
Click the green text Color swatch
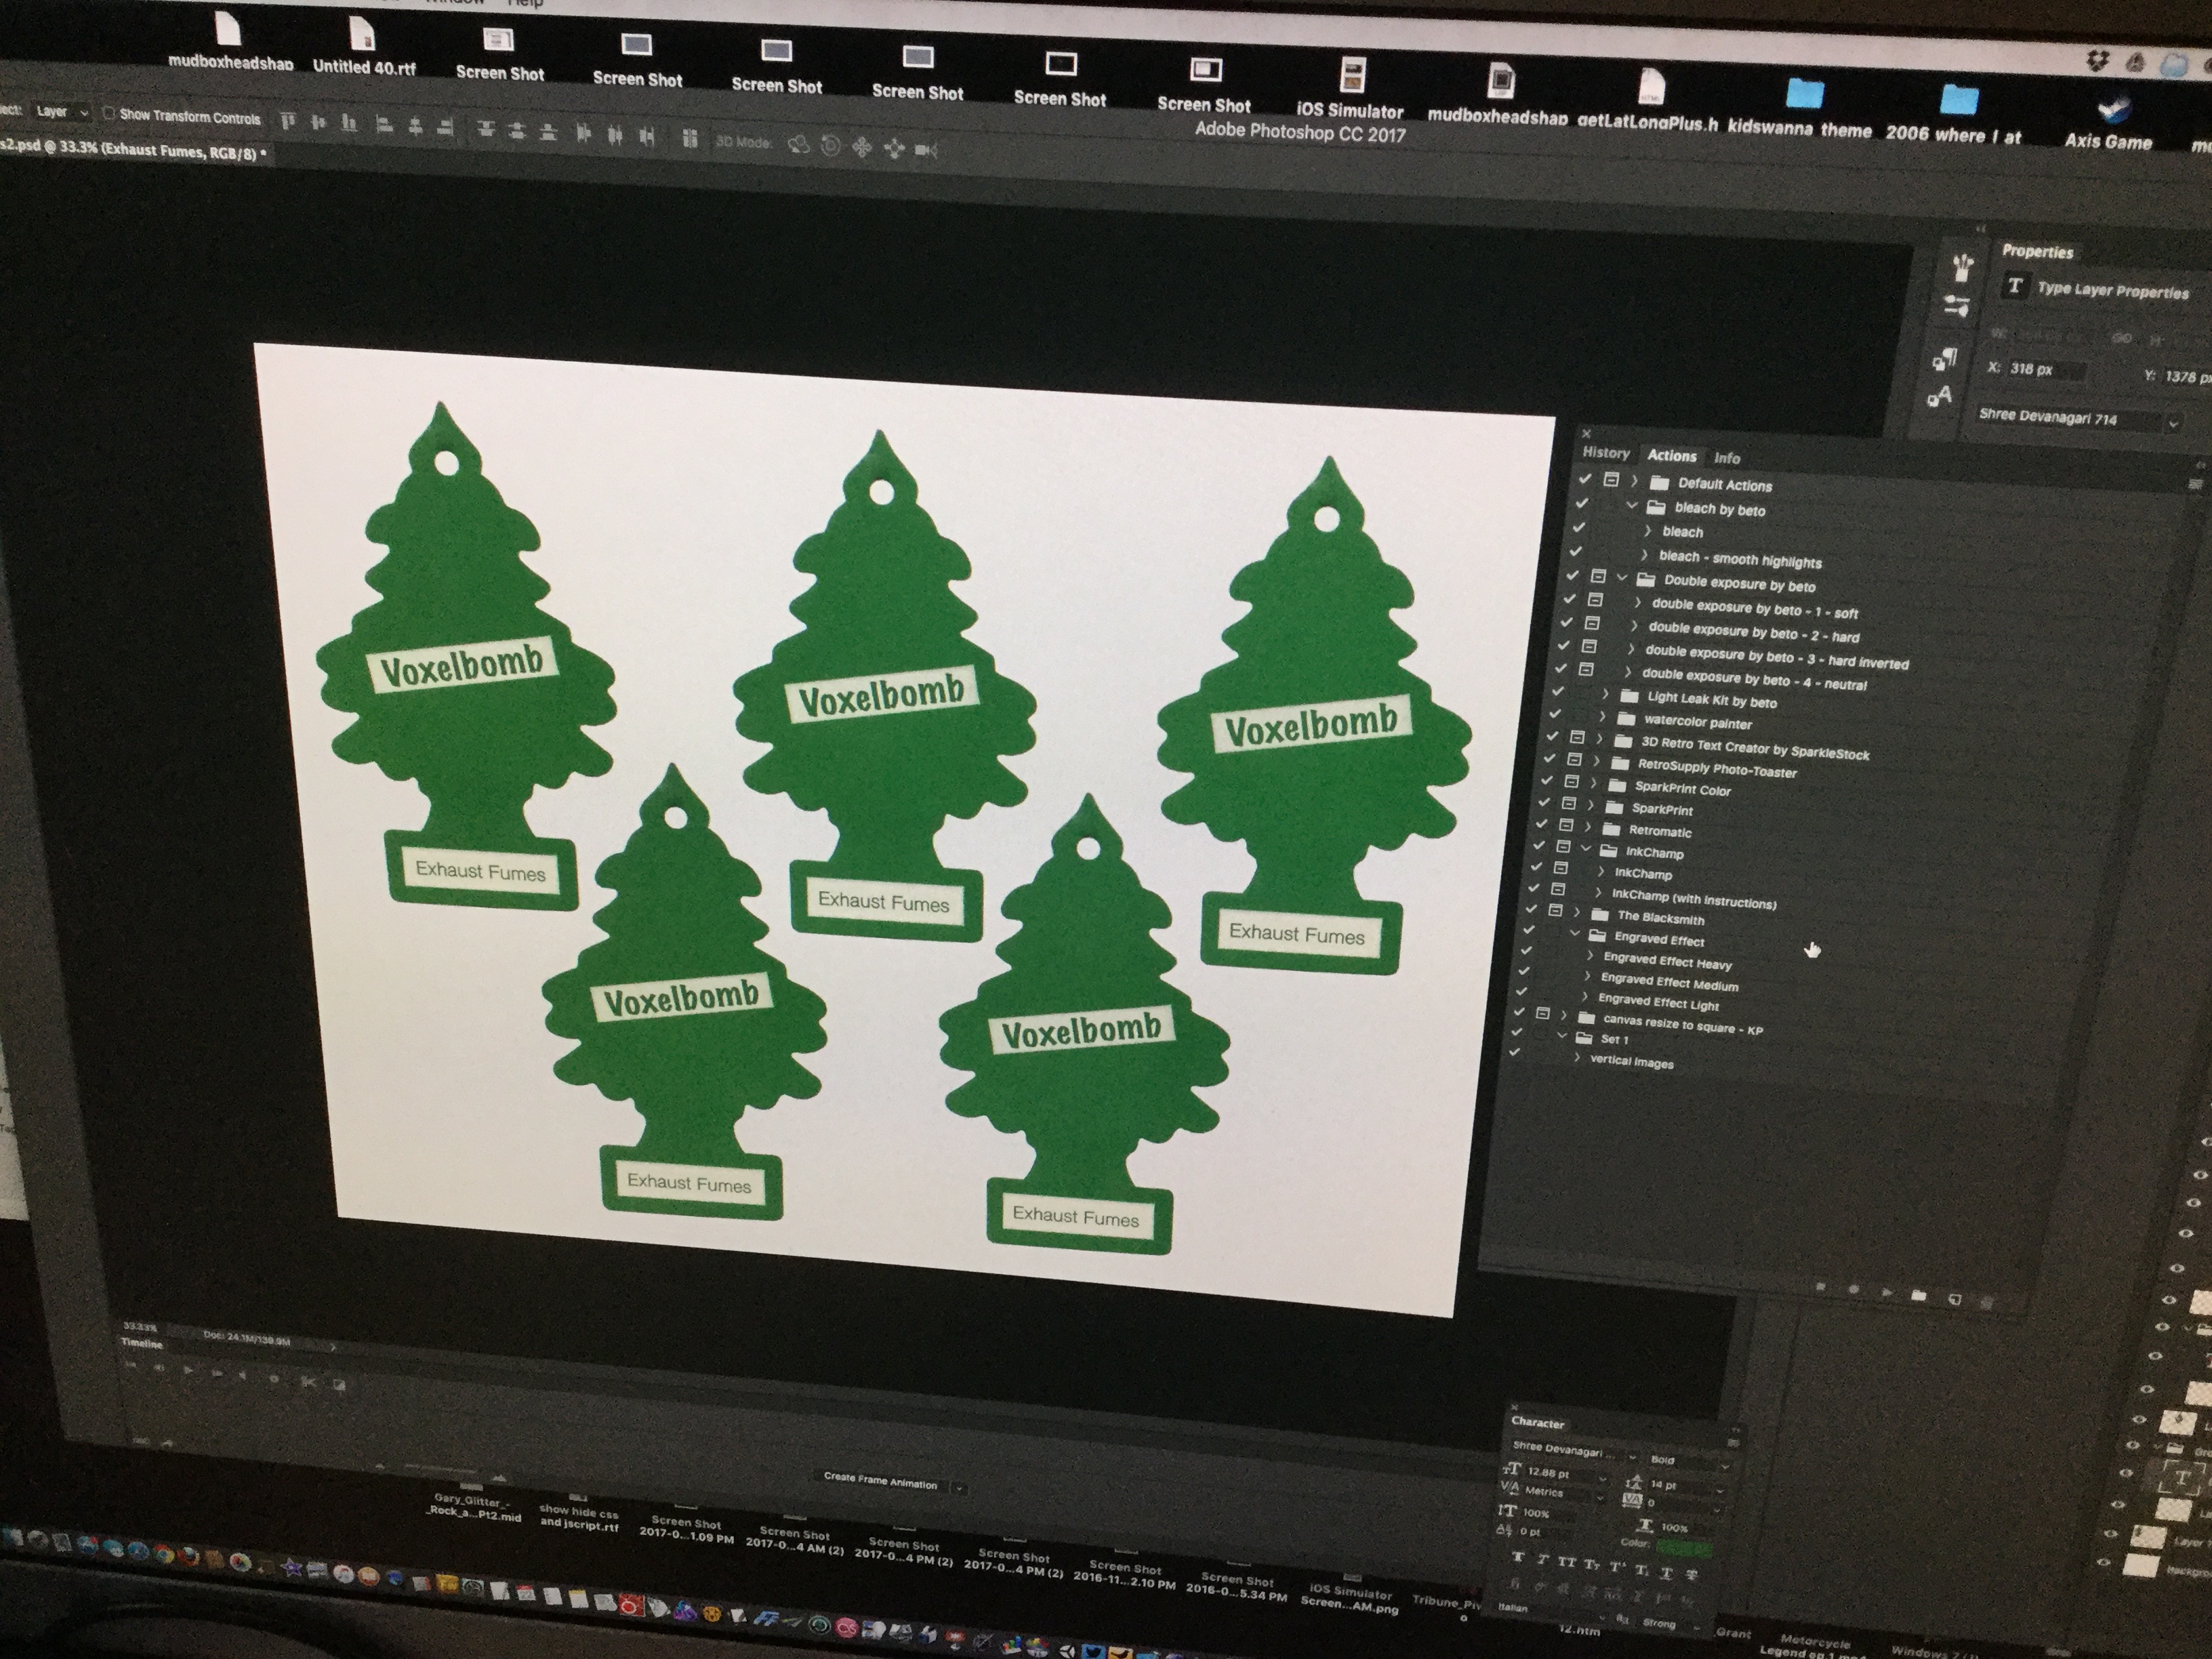click(x=1684, y=1548)
